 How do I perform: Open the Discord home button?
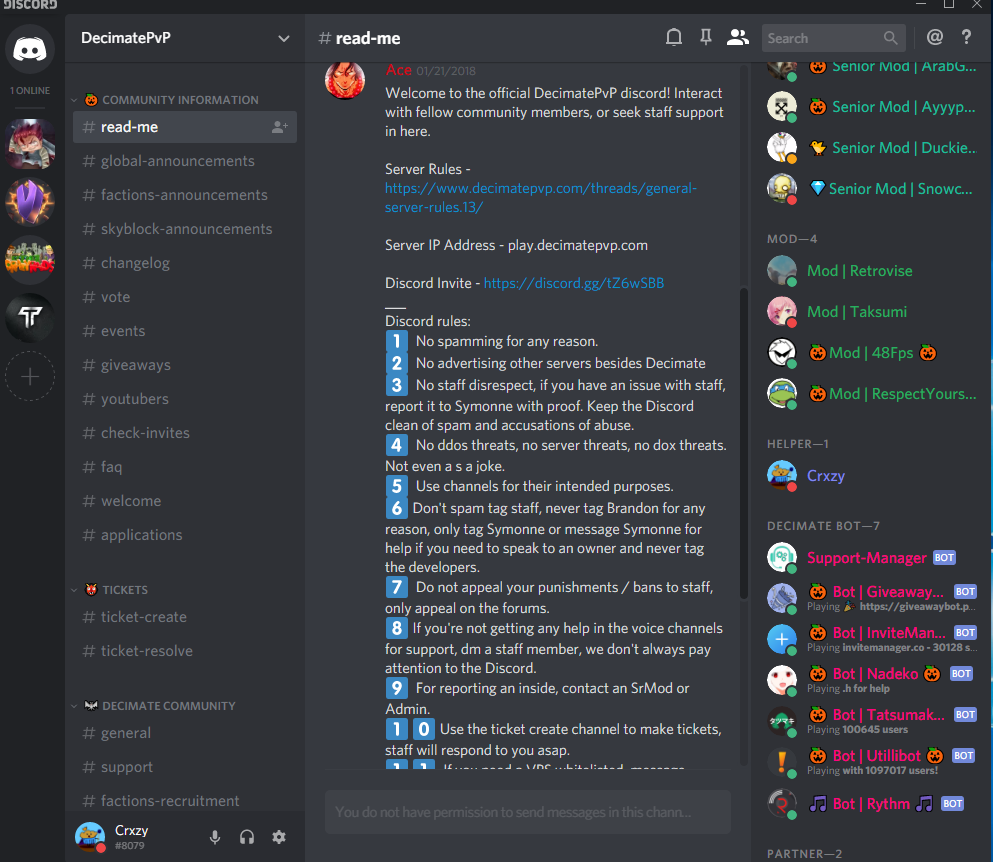point(30,49)
